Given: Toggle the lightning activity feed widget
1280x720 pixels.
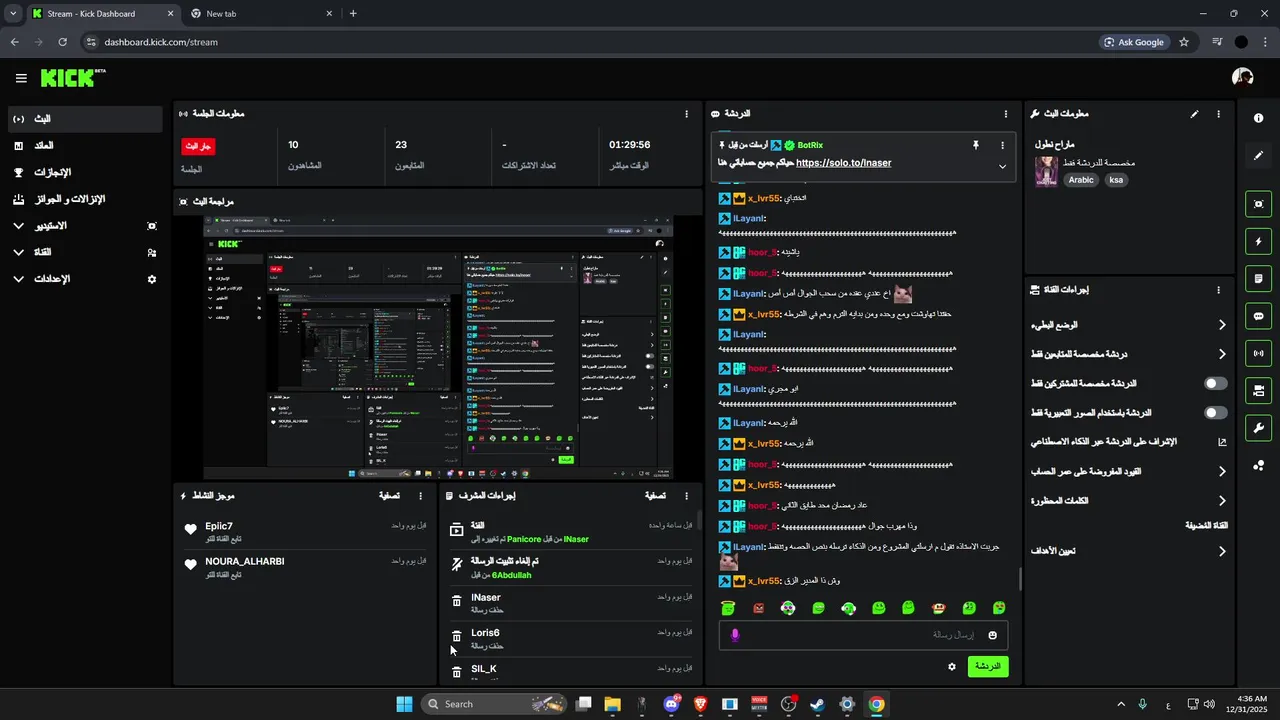Looking at the screenshot, I should [x=1258, y=241].
